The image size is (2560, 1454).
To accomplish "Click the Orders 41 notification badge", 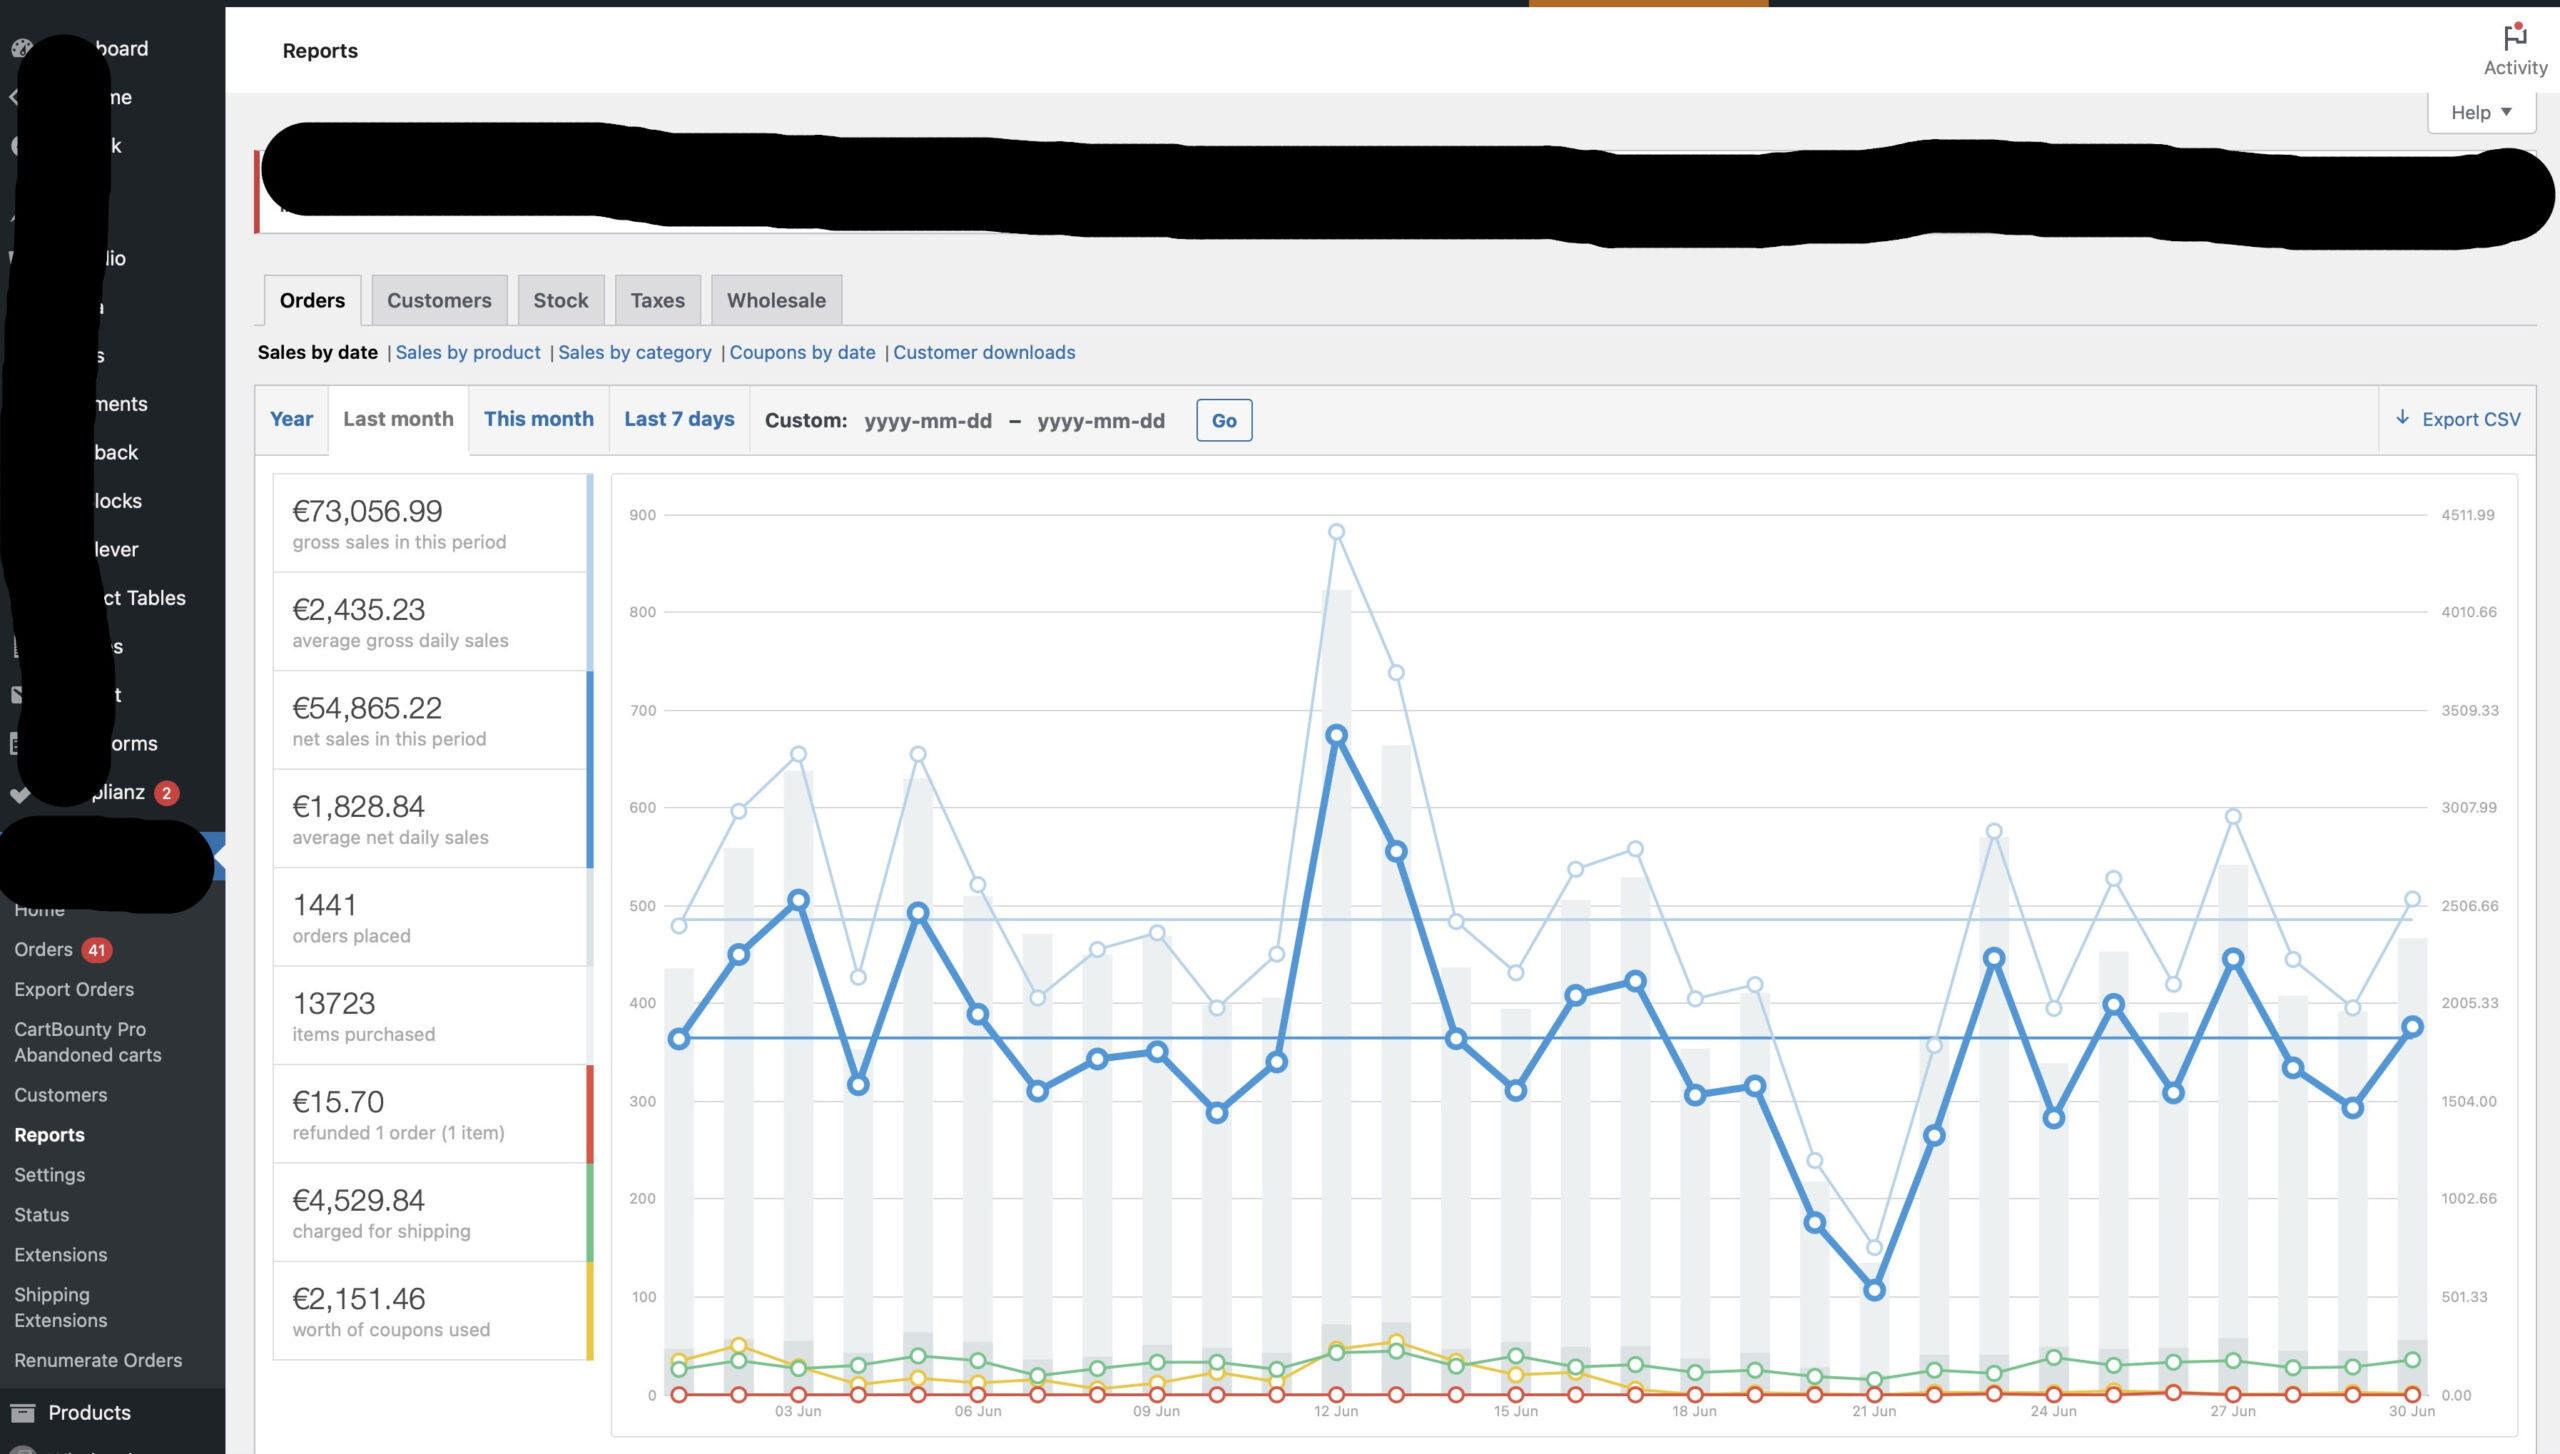I will 97,950.
